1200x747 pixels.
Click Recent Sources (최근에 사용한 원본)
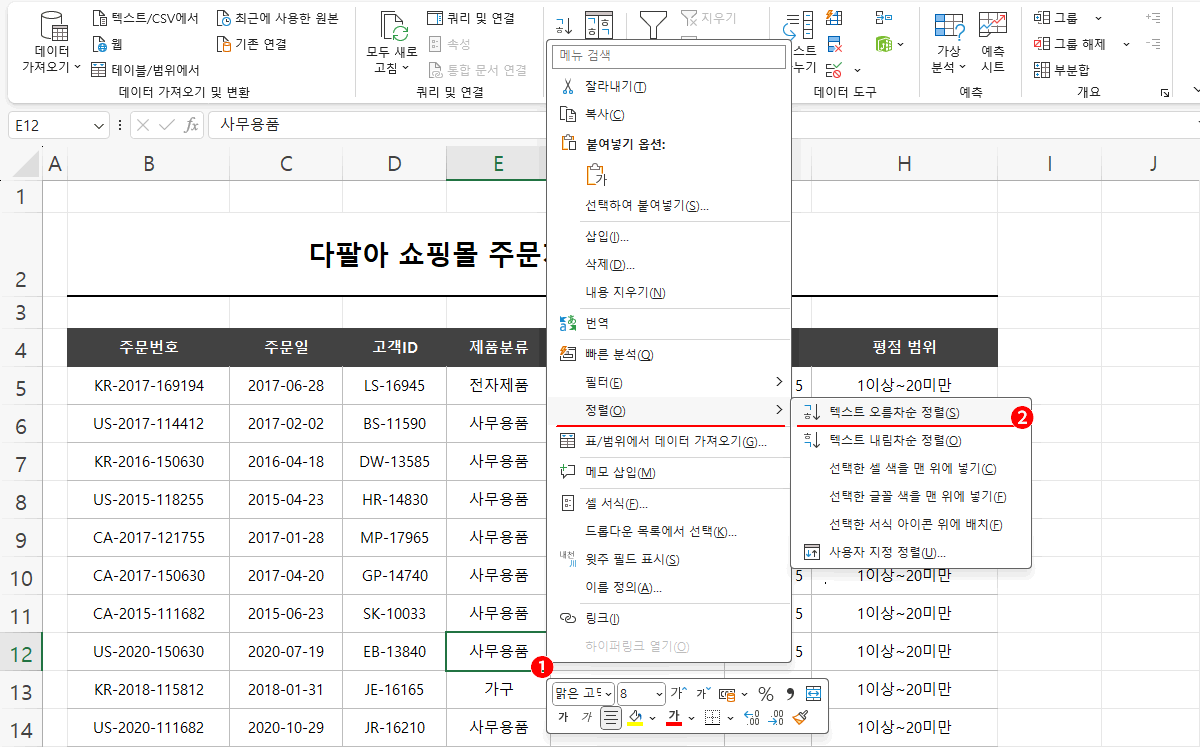pyautogui.click(x=278, y=18)
